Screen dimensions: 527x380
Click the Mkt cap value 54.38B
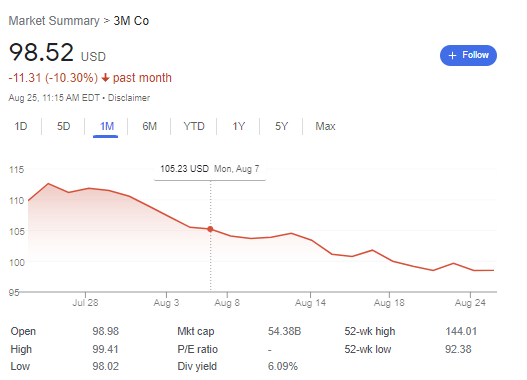[284, 331]
